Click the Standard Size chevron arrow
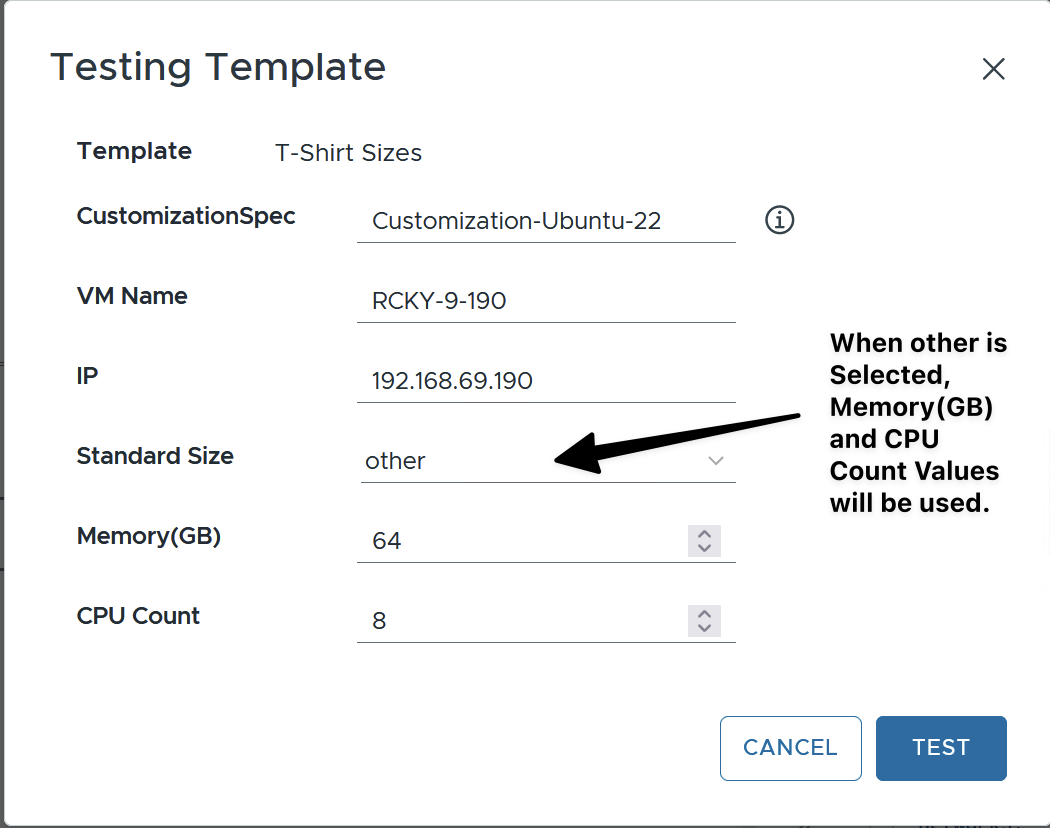The width and height of the screenshot is (1050, 828). coord(715,461)
